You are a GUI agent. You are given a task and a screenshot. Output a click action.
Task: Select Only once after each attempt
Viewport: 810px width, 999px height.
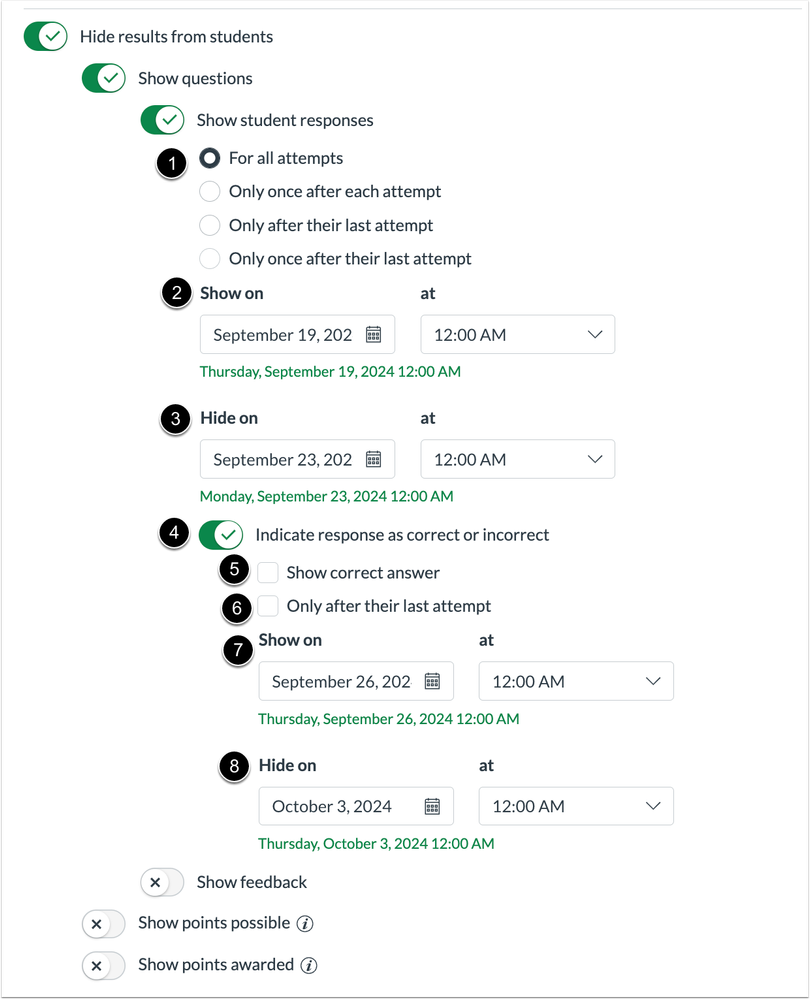(x=210, y=191)
